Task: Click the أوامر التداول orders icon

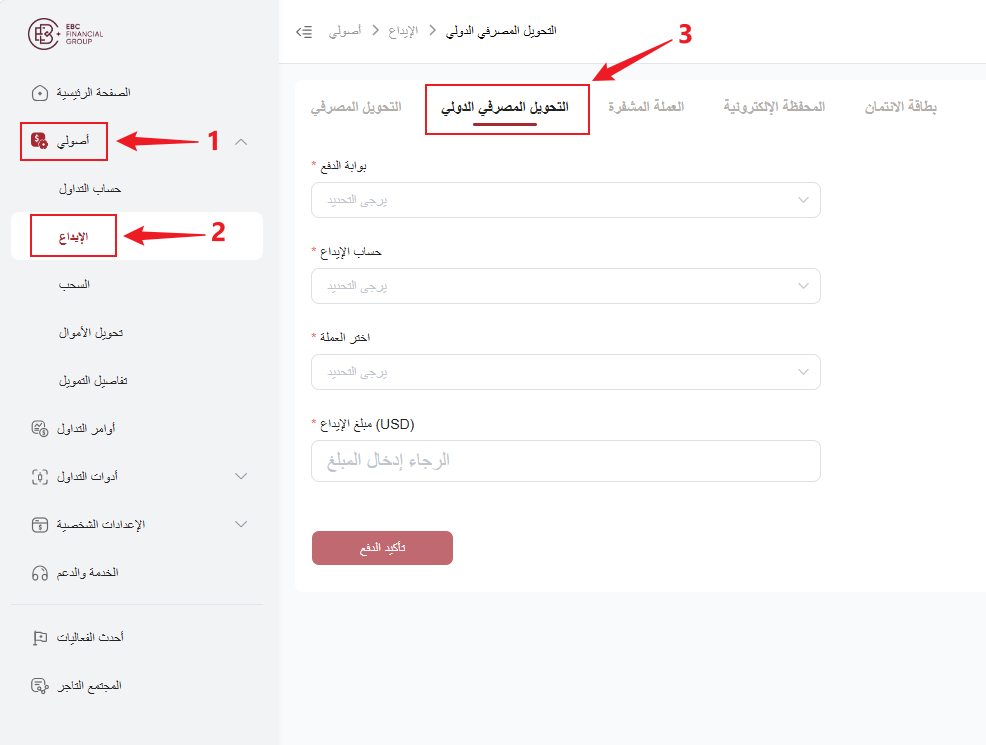Action: point(40,429)
